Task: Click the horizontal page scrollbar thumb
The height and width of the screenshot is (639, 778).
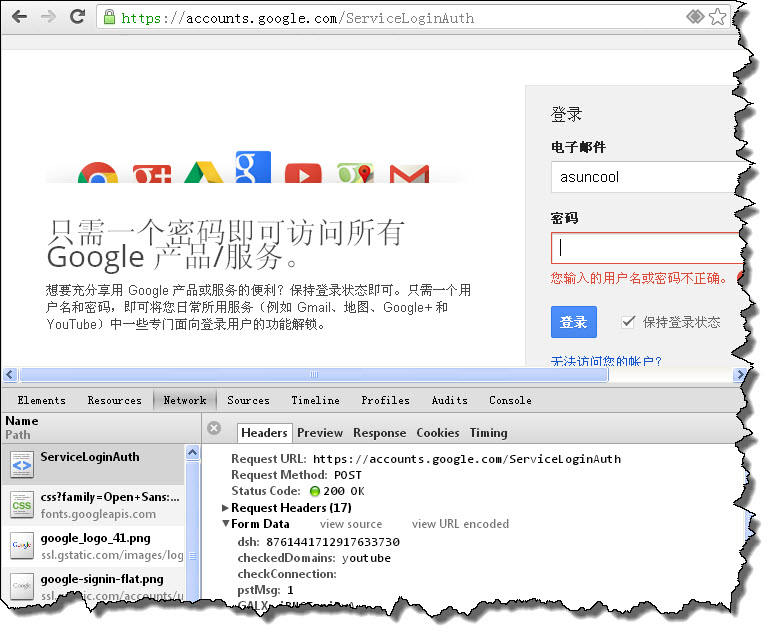Action: (x=314, y=374)
